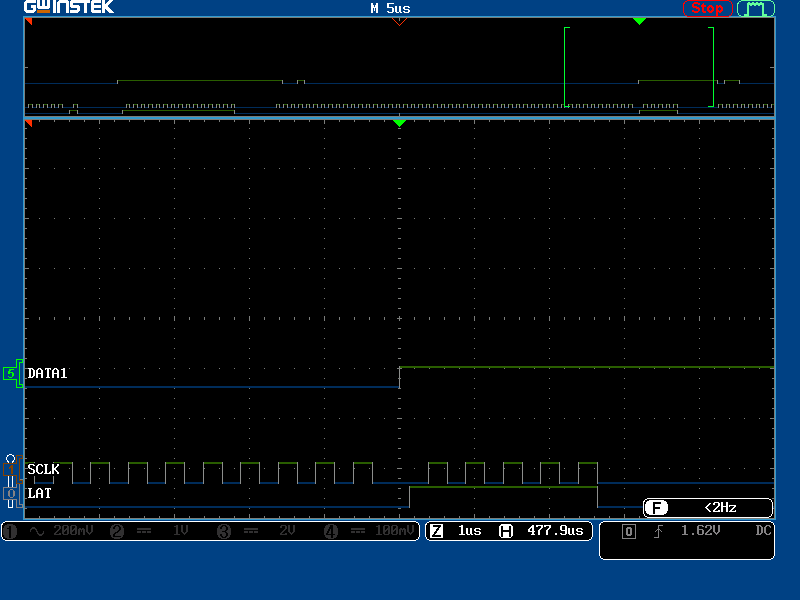Click the DC trigger coupling label

tap(763, 531)
